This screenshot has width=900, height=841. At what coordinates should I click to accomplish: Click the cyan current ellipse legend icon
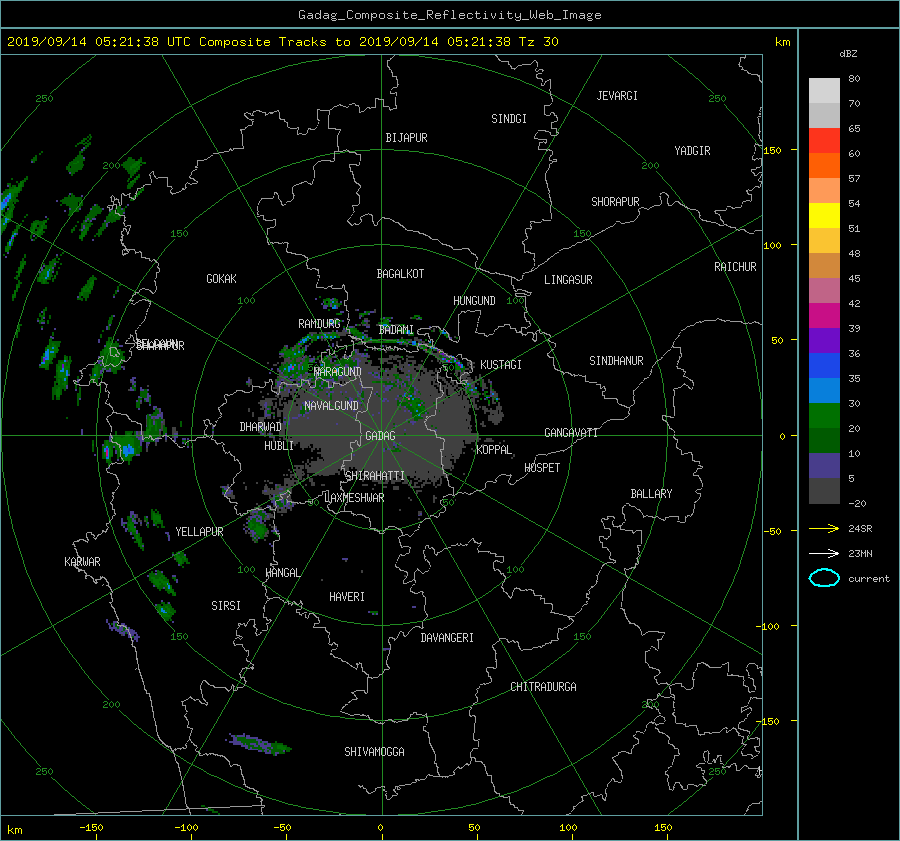coord(824,578)
